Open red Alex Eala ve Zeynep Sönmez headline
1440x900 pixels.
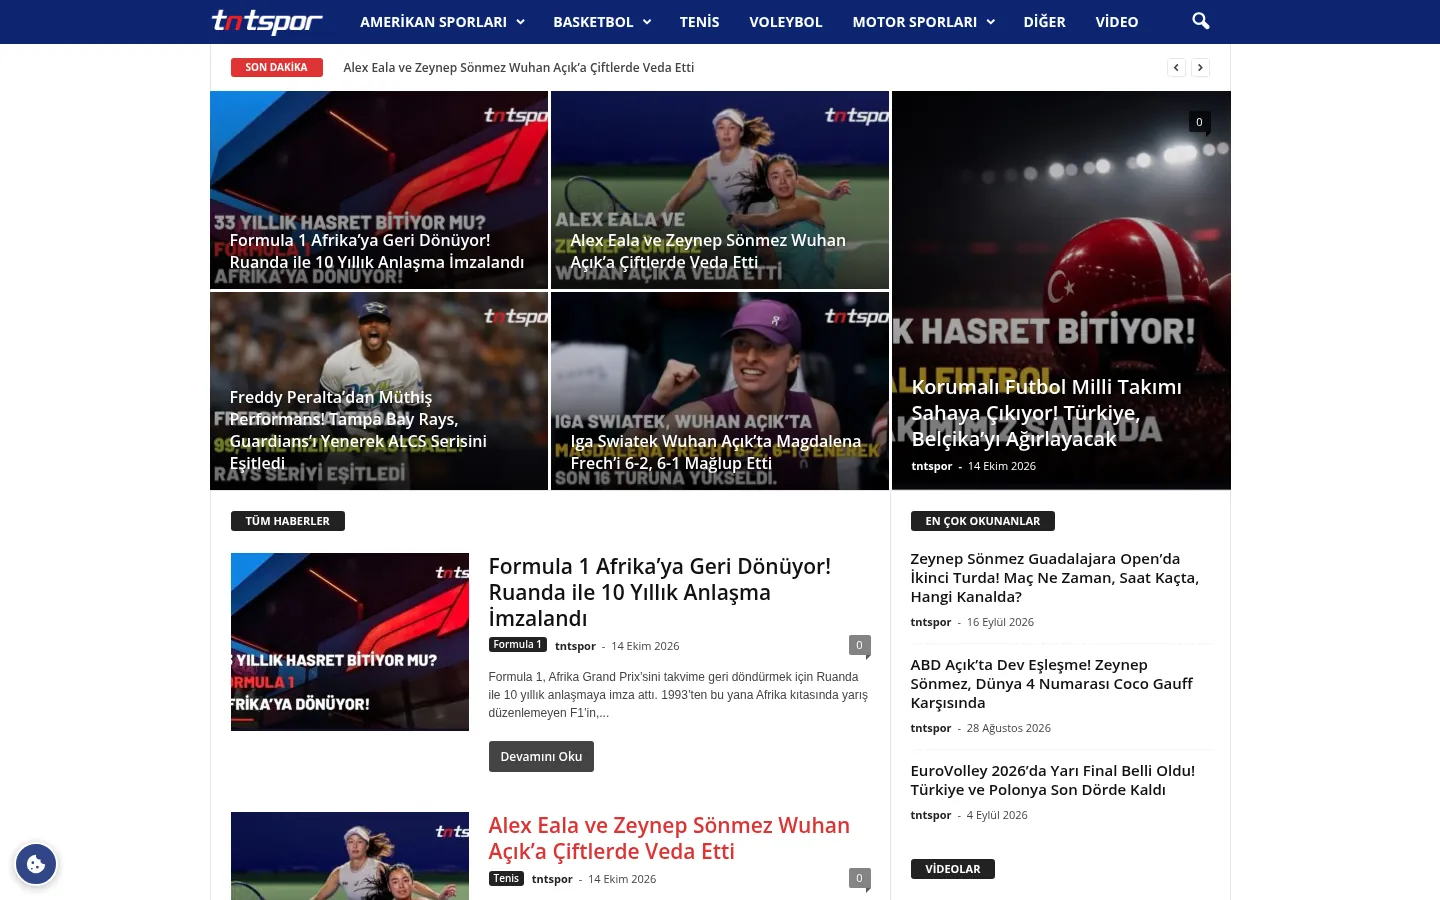(x=669, y=838)
